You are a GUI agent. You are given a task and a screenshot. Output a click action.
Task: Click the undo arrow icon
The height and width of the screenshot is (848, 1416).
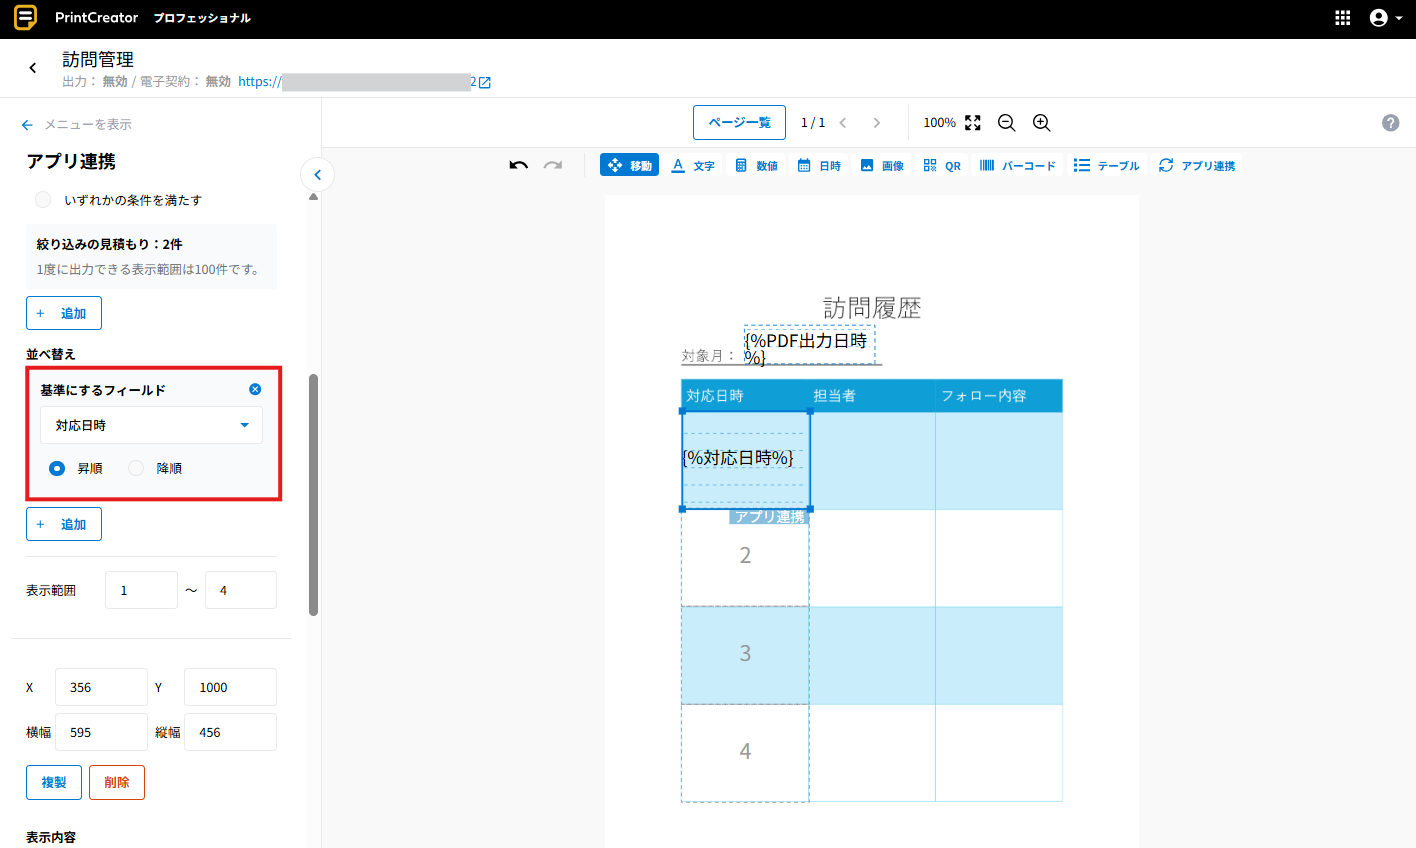tap(518, 165)
